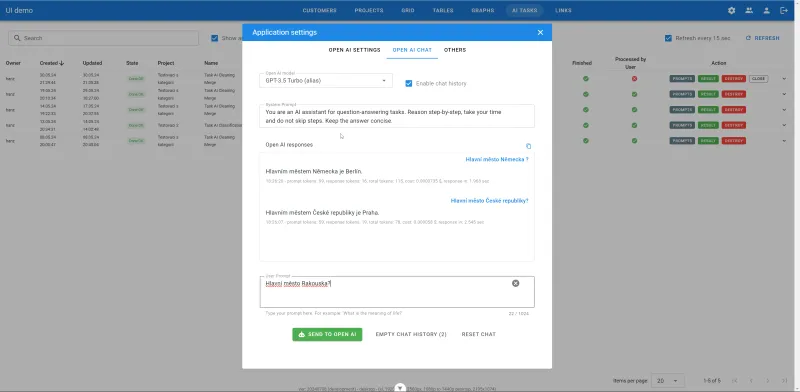Close the Application settings dialog with X
This screenshot has width=800, height=392.
[x=540, y=32]
